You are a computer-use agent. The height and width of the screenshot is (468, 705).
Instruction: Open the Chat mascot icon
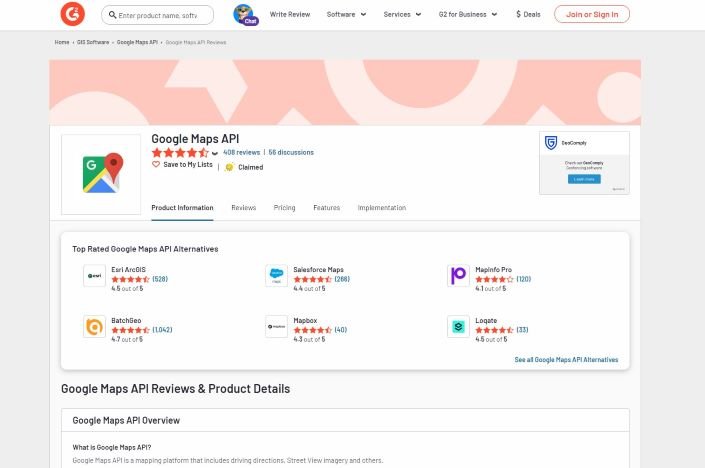(x=245, y=14)
